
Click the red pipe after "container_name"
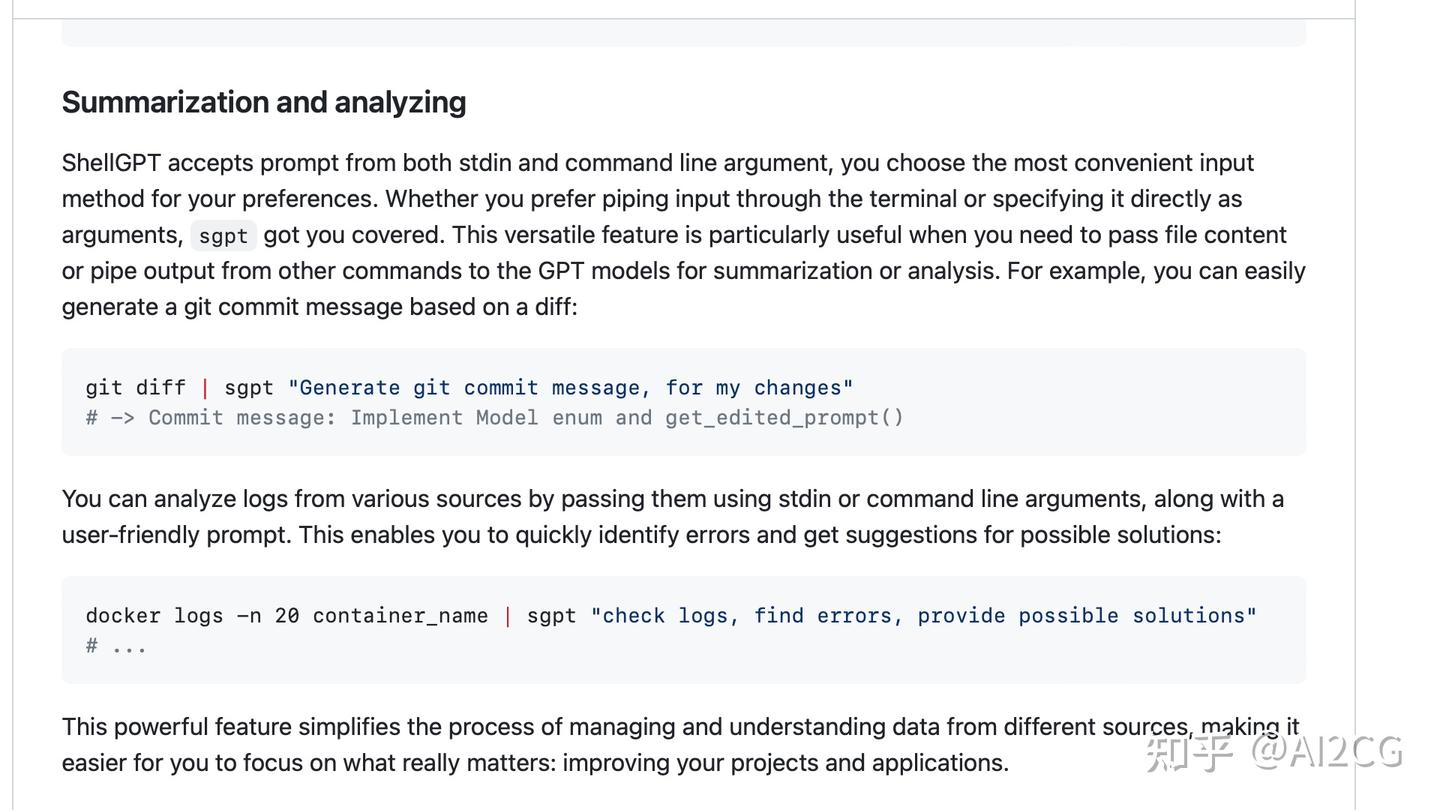point(508,616)
